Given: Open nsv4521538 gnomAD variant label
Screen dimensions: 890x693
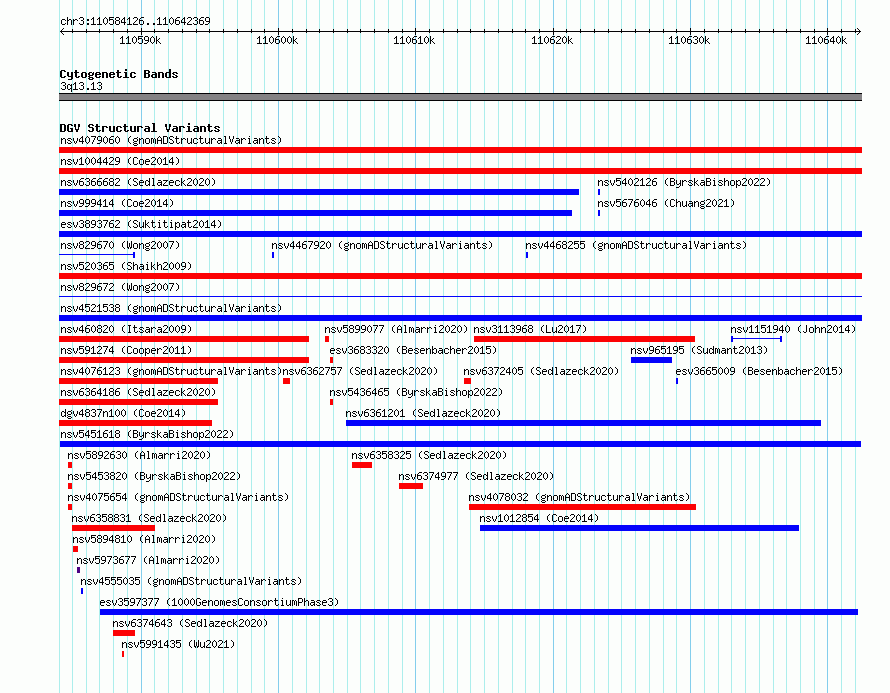Looking at the screenshot, I should (x=171, y=308).
